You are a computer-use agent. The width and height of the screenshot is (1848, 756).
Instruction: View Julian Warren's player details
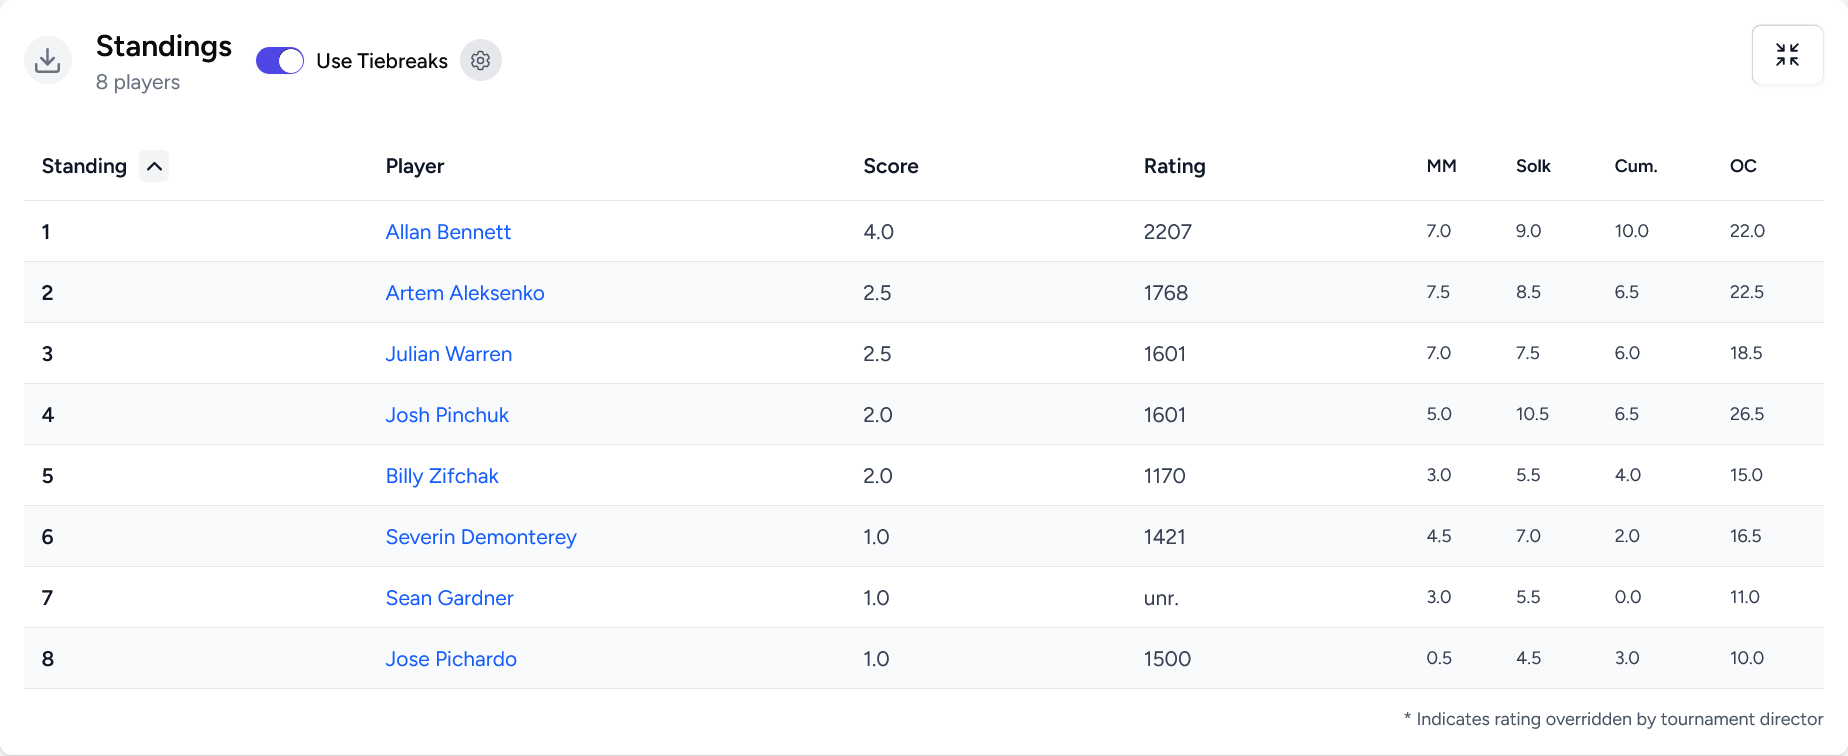point(449,354)
